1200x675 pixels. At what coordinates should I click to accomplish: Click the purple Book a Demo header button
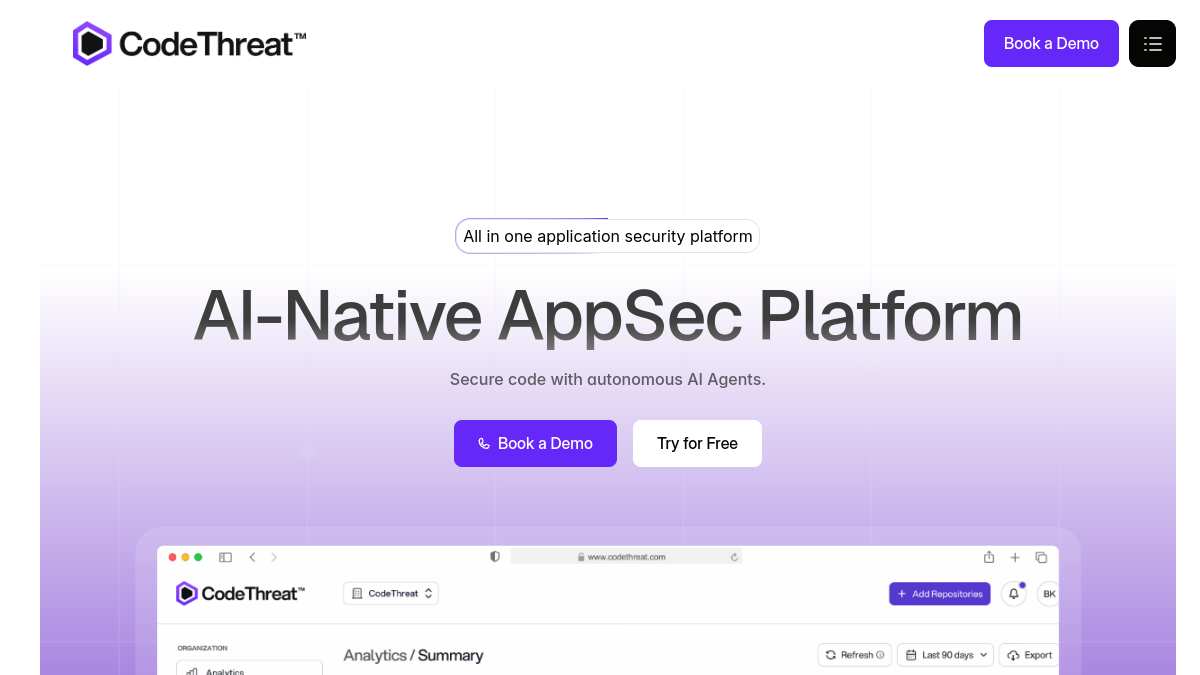1051,43
